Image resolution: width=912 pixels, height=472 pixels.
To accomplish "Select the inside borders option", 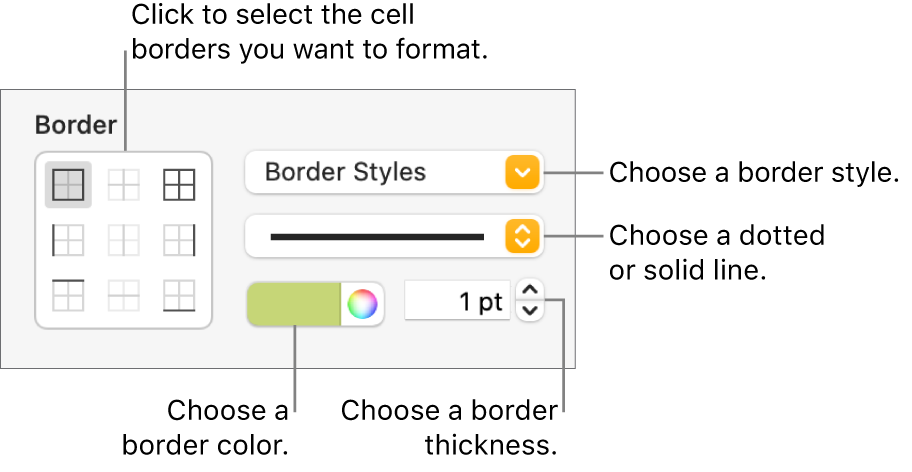I will 124,185.
